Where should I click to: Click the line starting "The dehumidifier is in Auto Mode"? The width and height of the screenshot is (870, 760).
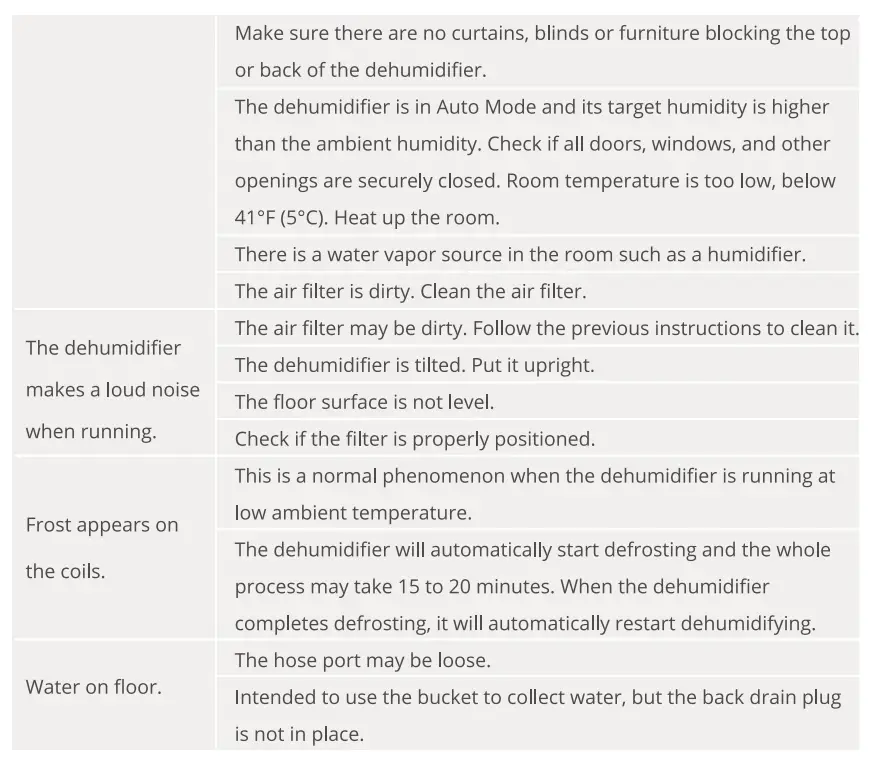532,107
